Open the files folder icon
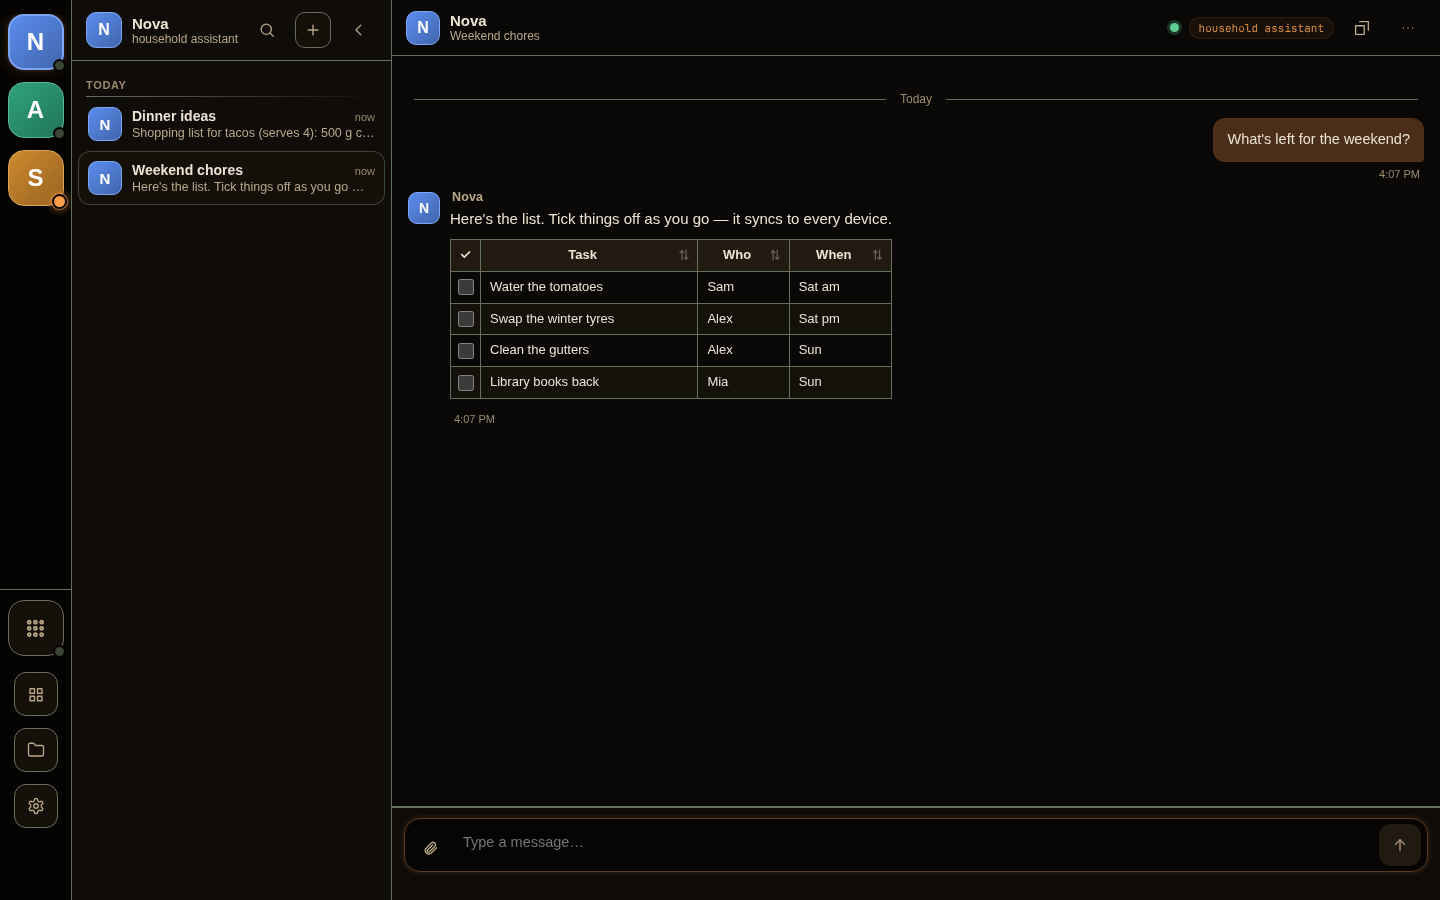The height and width of the screenshot is (900, 1440). click(x=36, y=750)
